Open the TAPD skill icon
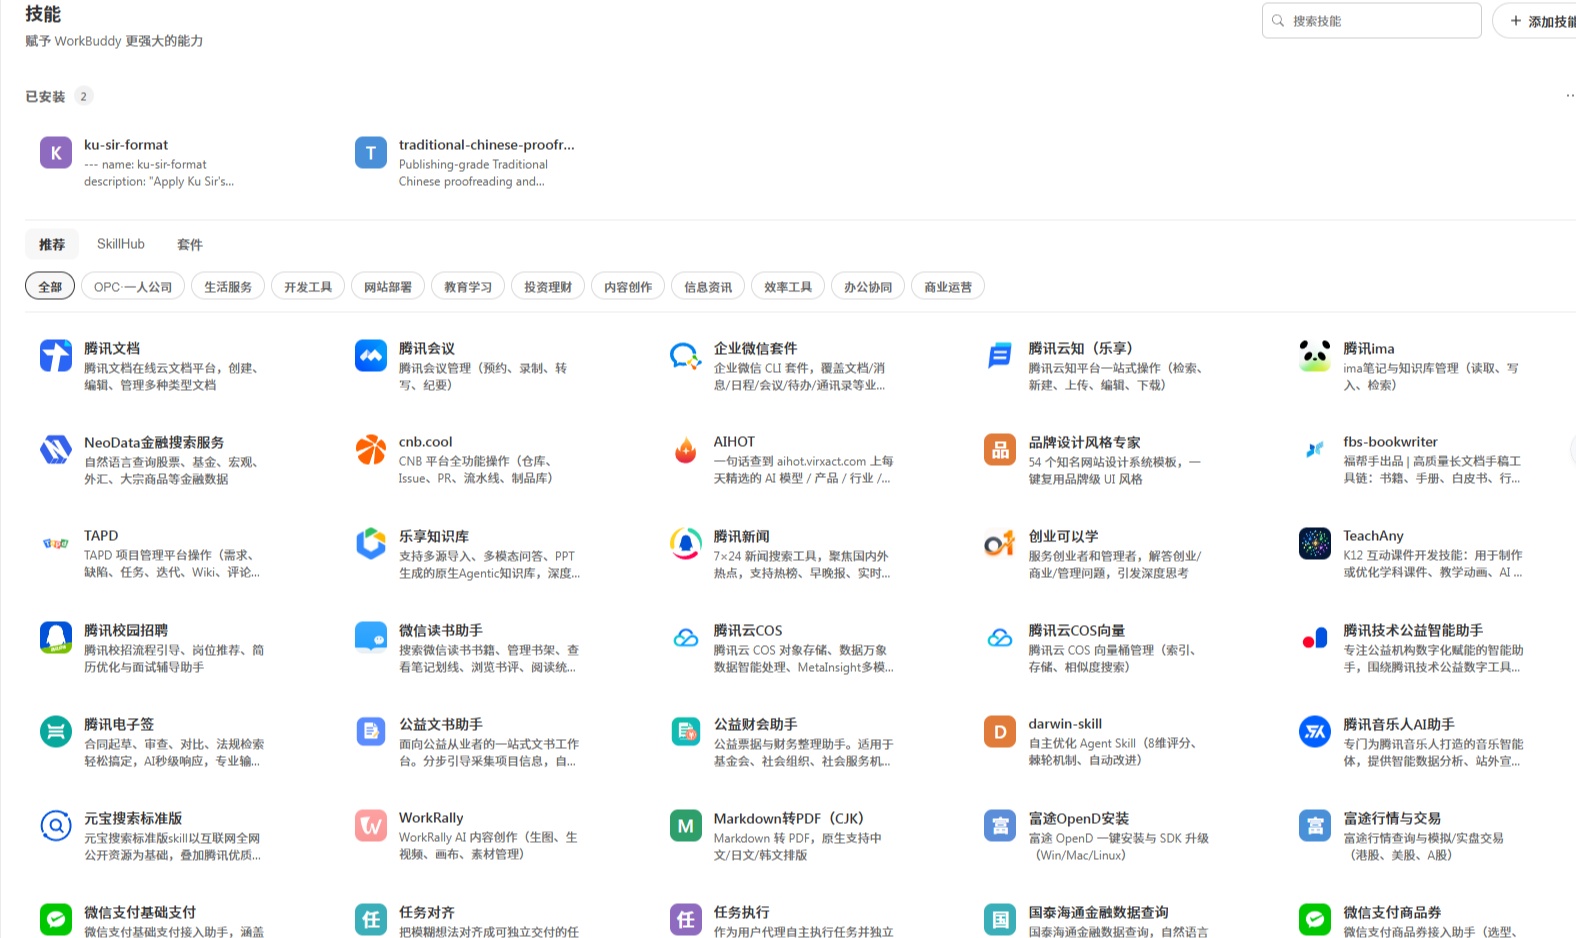Screen dimensions: 1576x938 [56, 543]
